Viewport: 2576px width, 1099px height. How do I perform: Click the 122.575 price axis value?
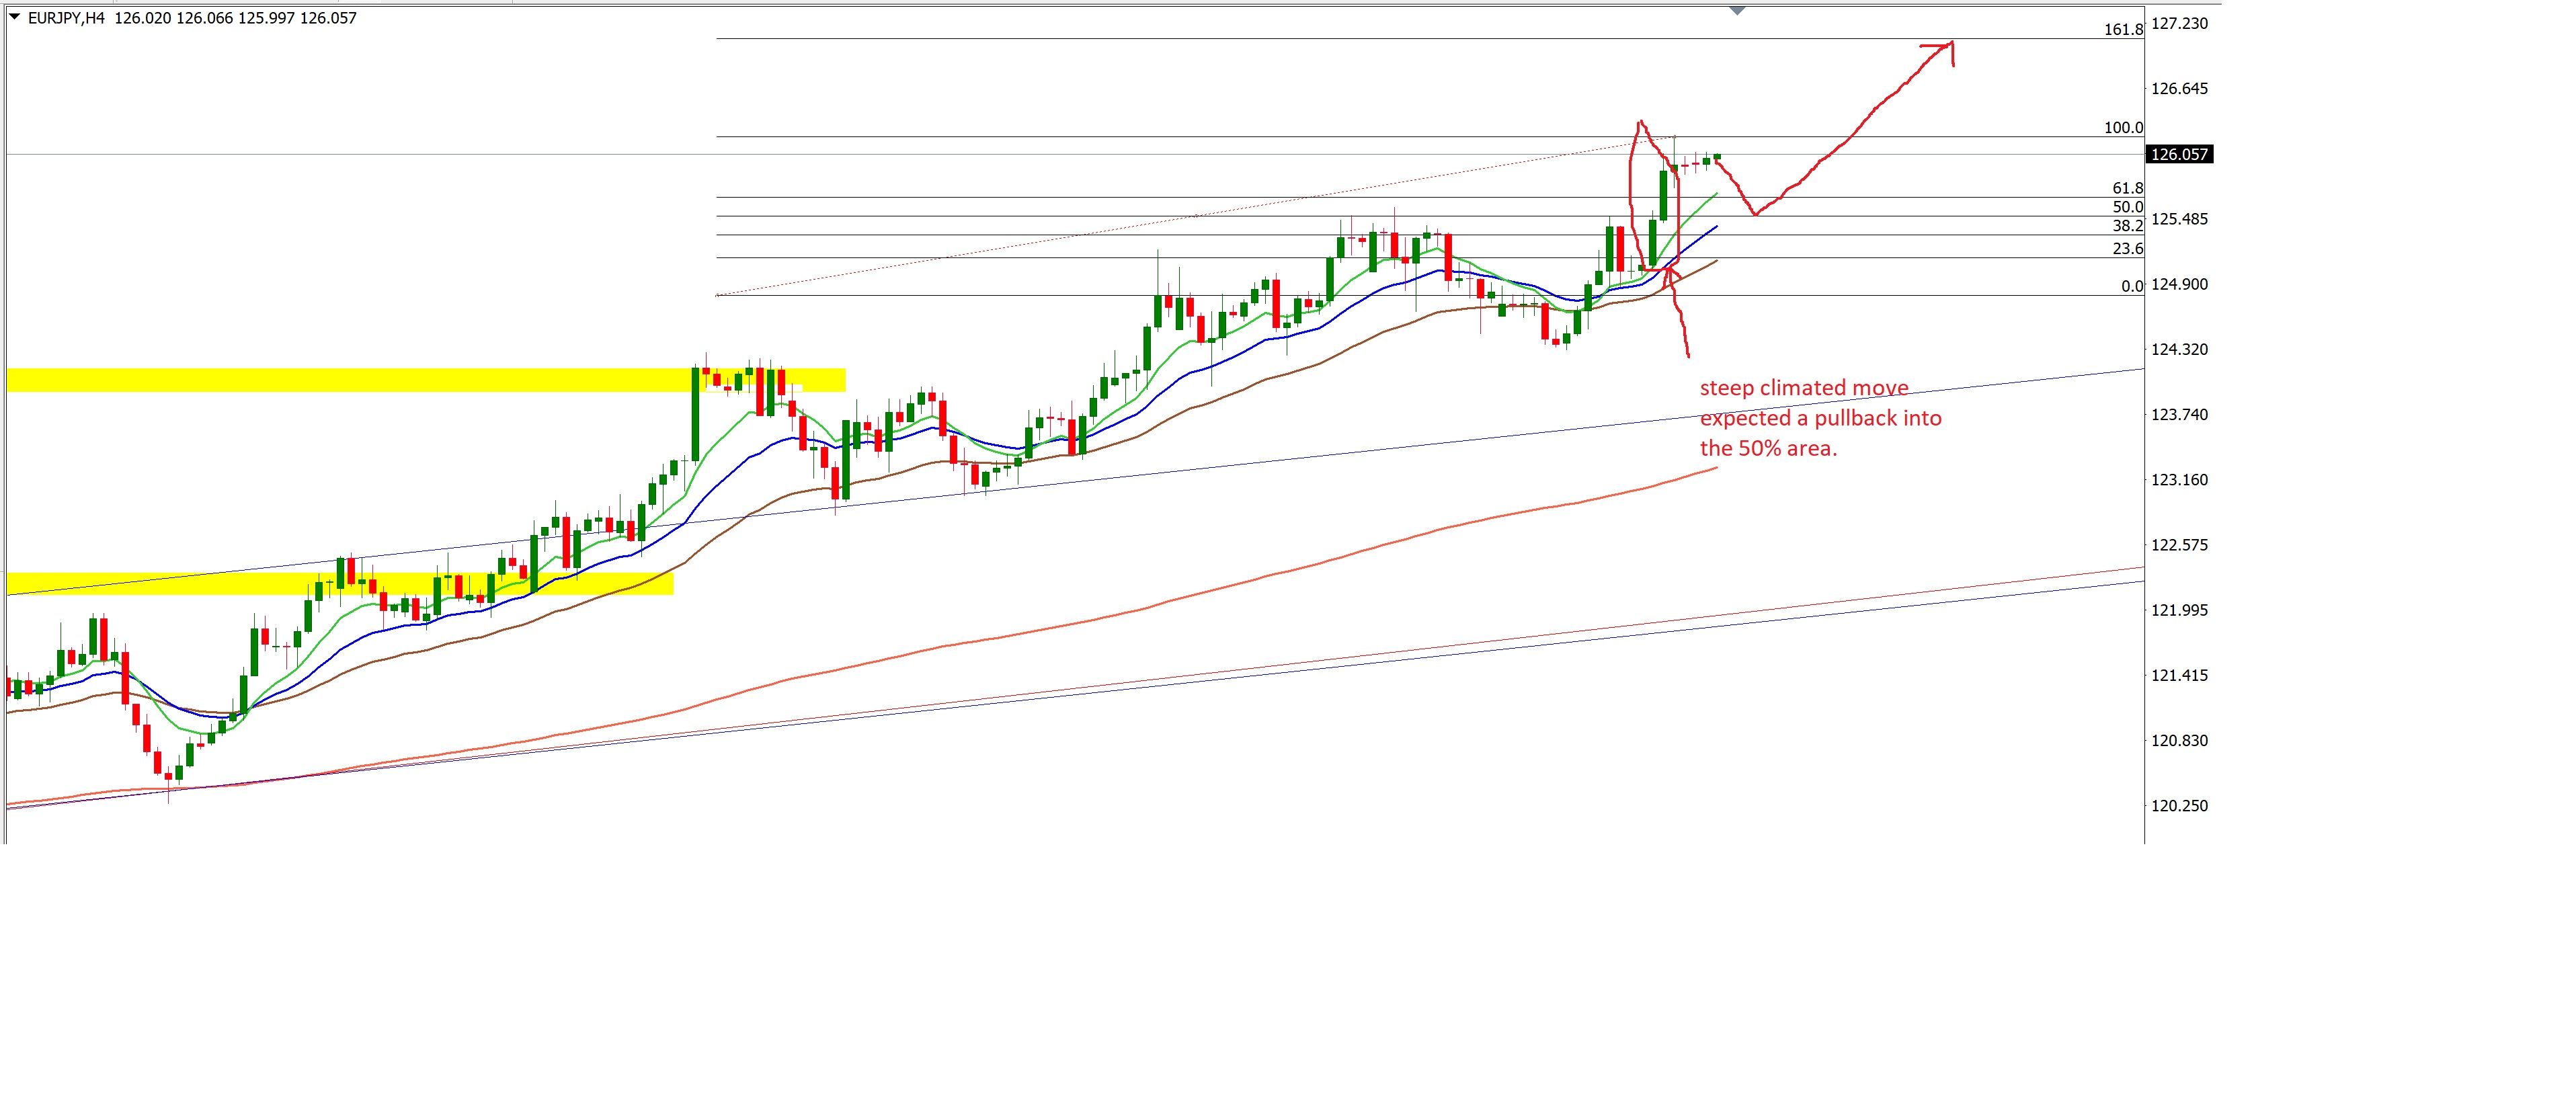tap(2179, 545)
